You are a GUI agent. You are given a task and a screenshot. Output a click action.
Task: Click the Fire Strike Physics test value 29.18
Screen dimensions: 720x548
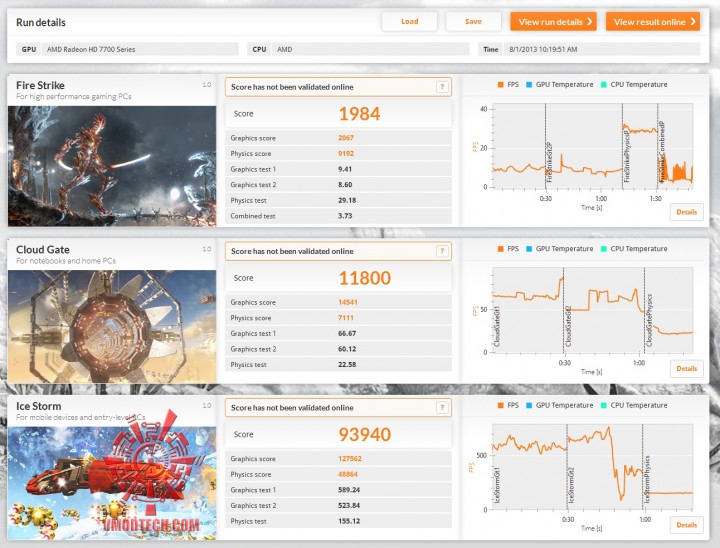347,200
